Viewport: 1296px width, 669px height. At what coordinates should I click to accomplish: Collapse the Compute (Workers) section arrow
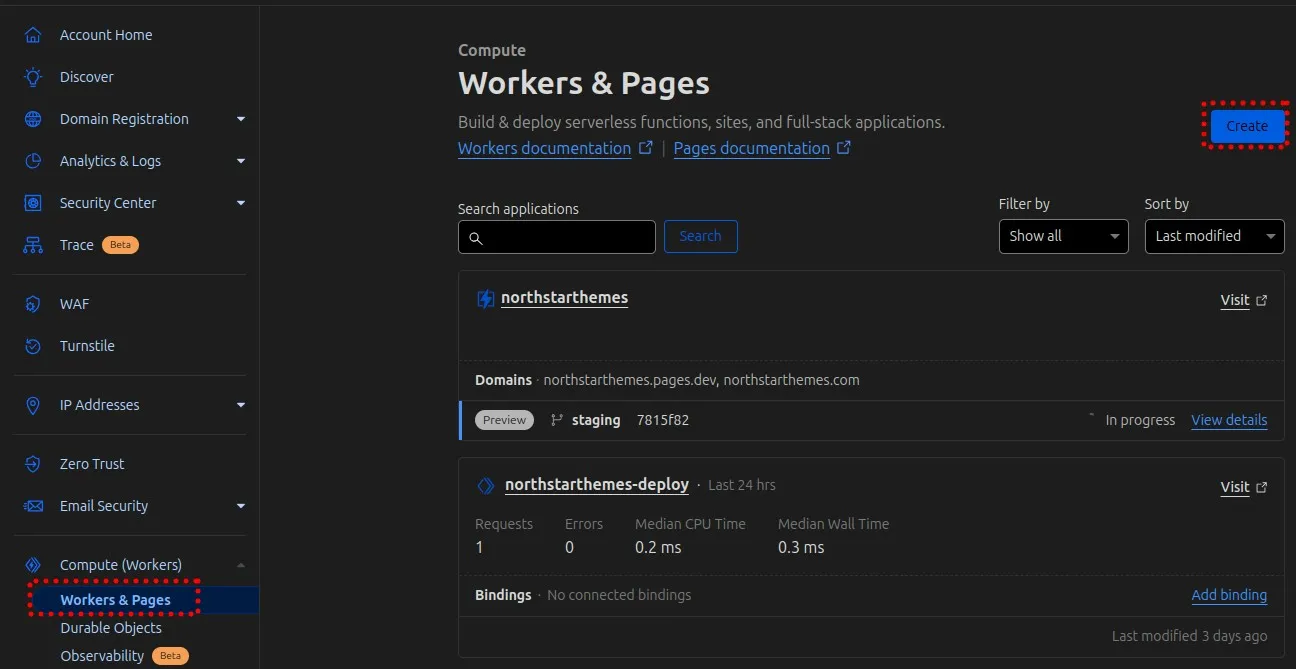(x=240, y=565)
